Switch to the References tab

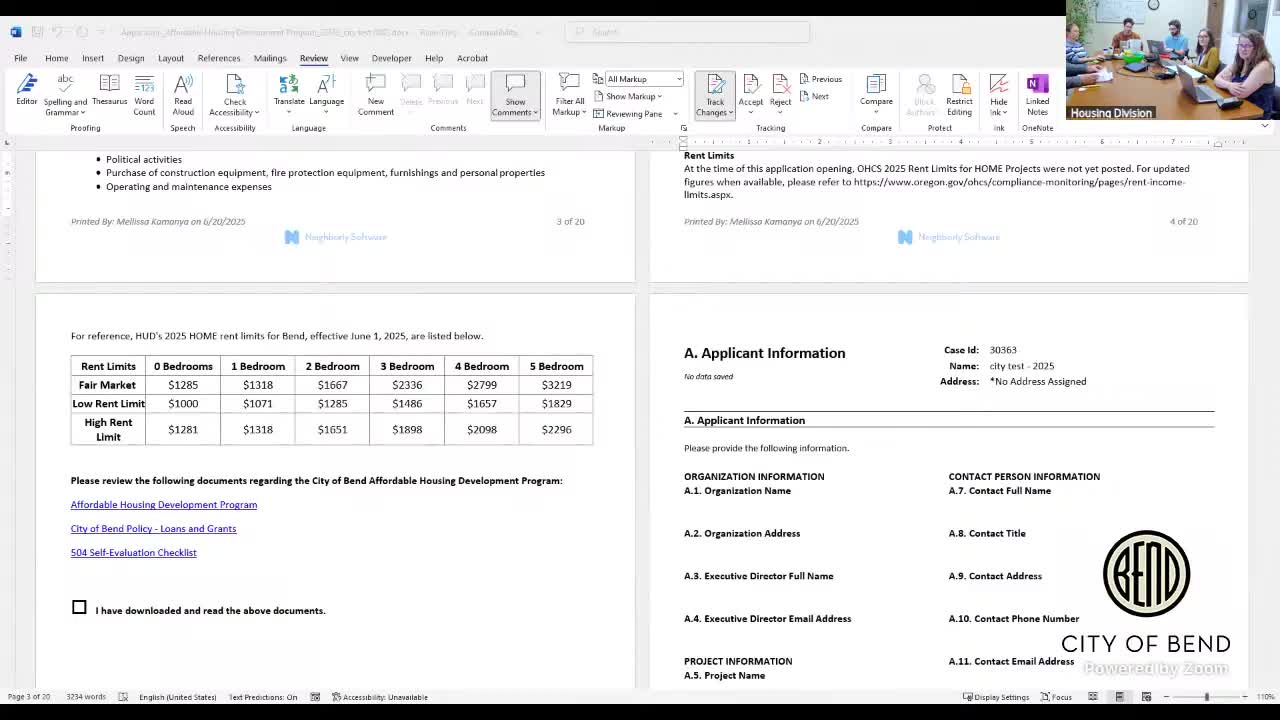[218, 58]
